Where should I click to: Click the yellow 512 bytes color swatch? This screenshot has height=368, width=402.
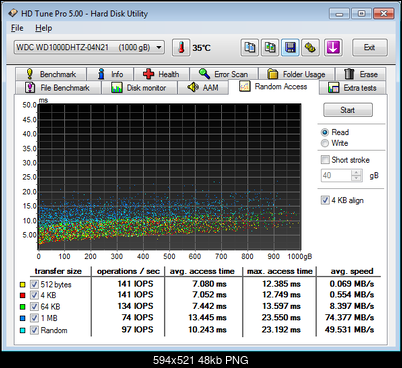pos(22,285)
